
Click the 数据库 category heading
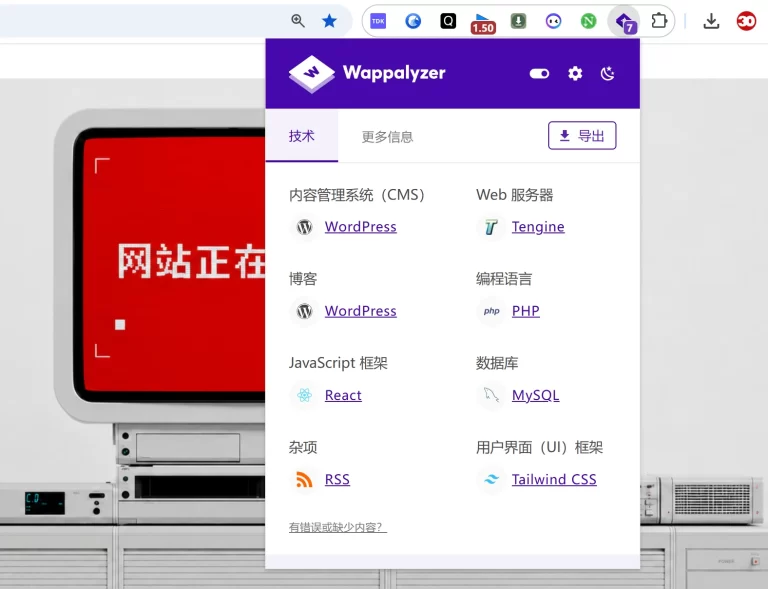497,363
